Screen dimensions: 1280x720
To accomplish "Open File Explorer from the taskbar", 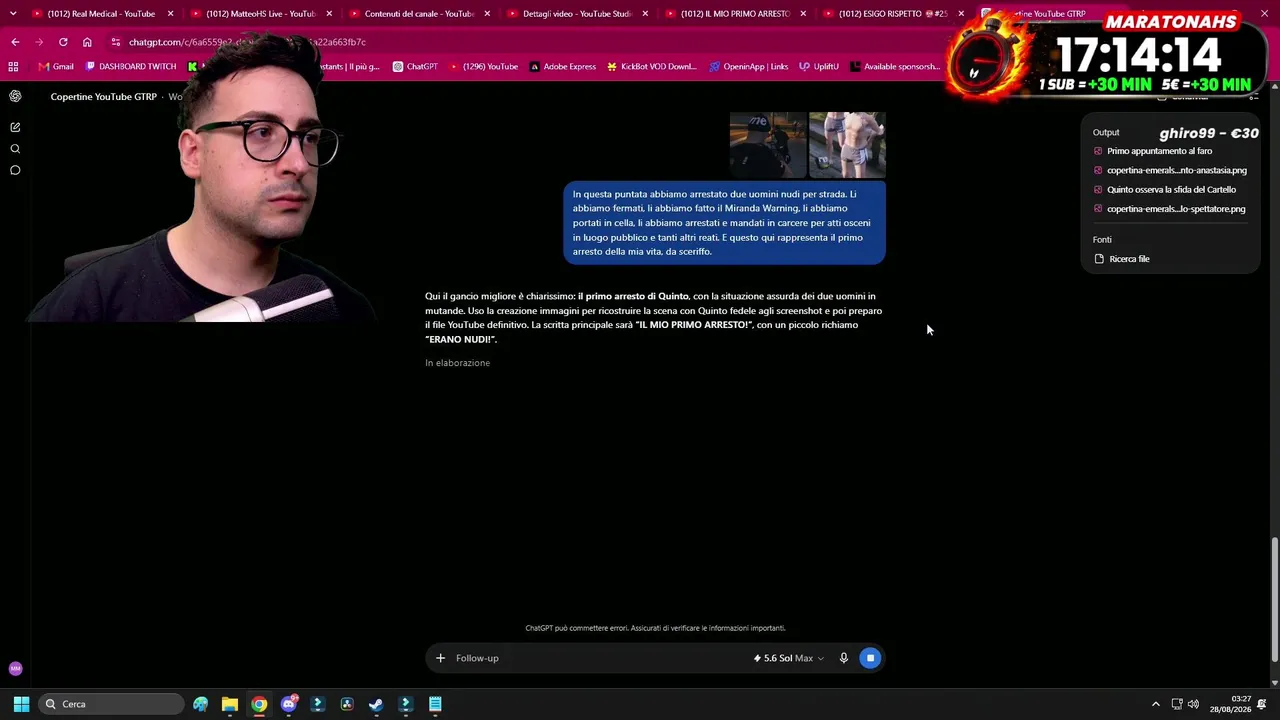I will 230,704.
